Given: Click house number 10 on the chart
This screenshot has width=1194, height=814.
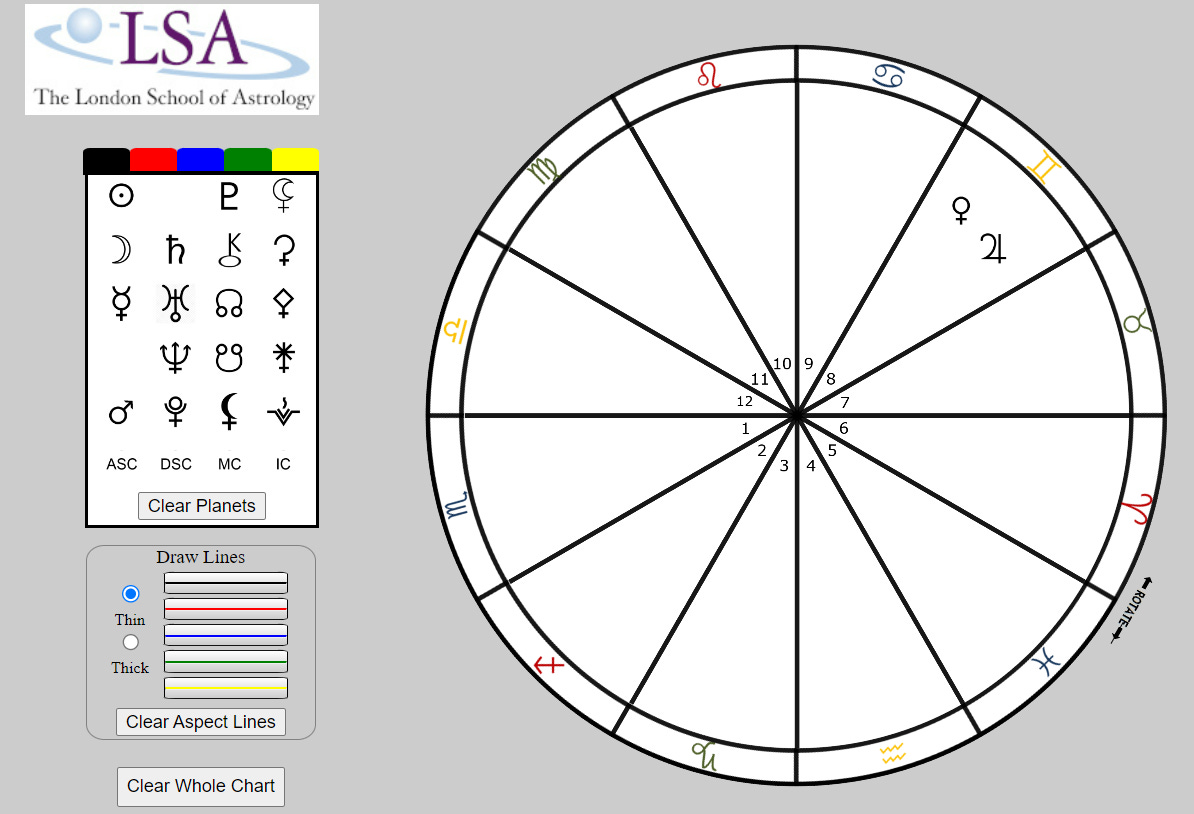Looking at the screenshot, I should tap(782, 364).
